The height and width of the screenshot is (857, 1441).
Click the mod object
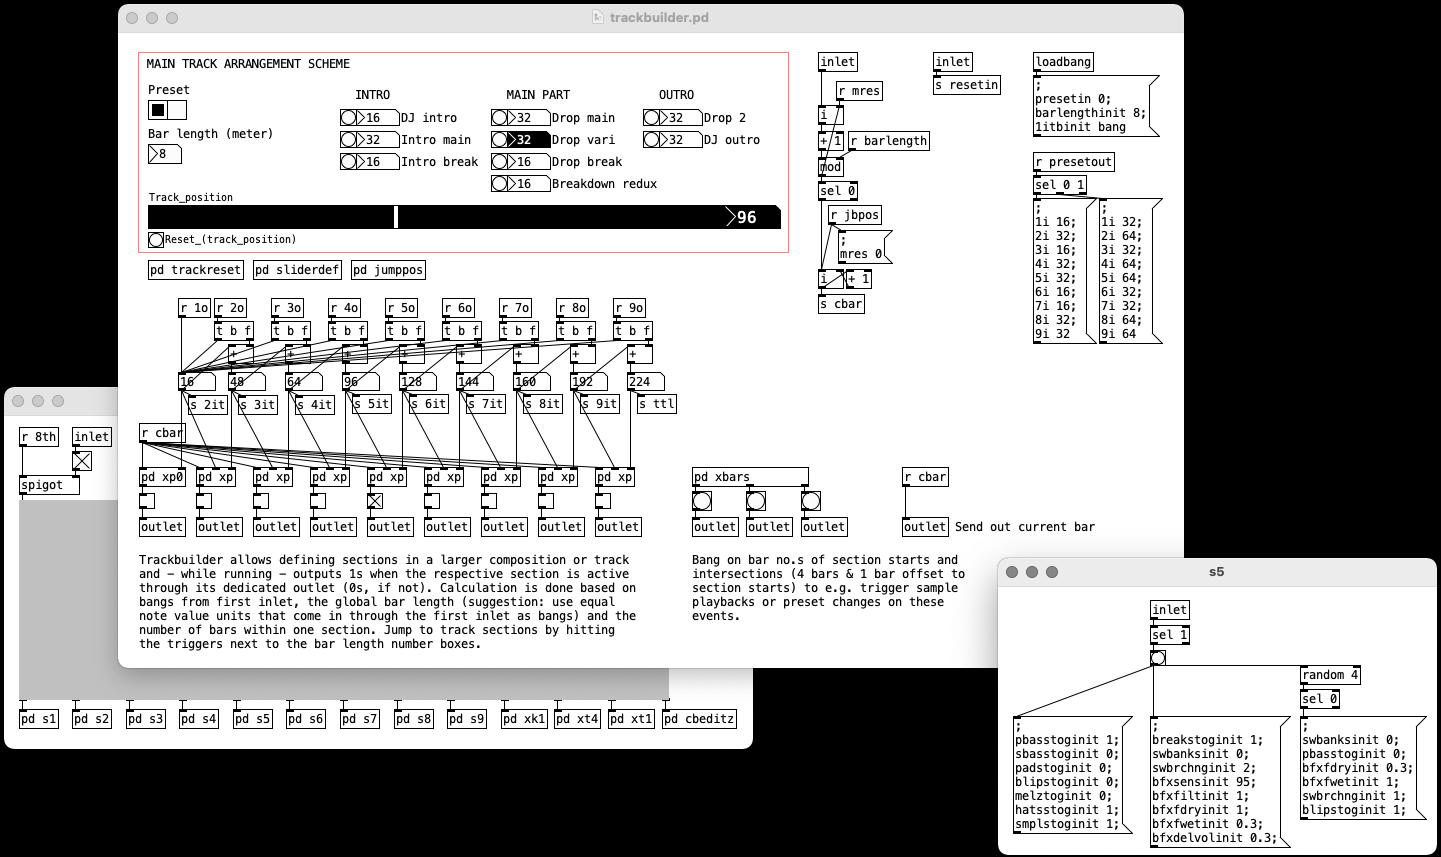pos(831,167)
